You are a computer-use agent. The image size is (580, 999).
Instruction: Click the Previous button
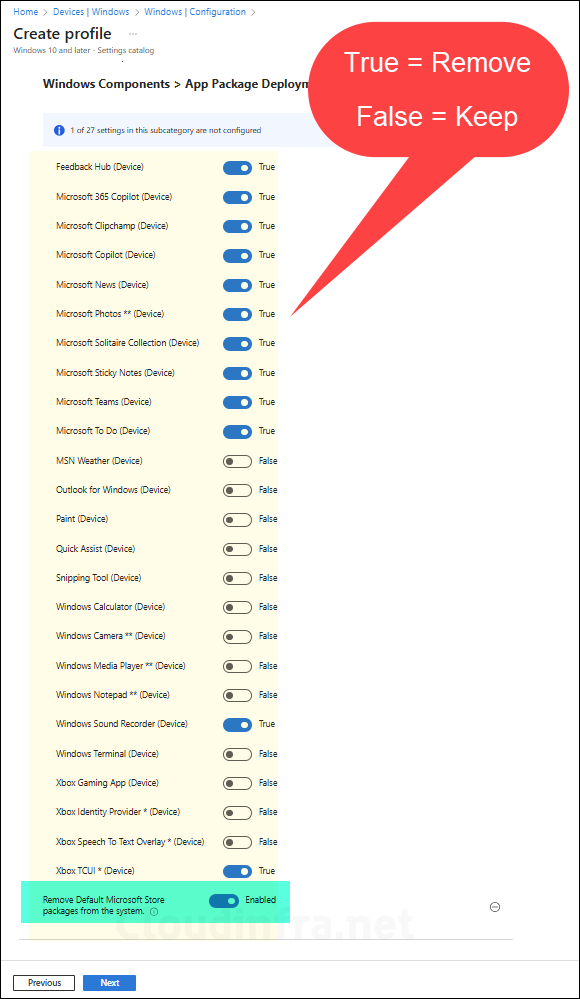pos(44,982)
